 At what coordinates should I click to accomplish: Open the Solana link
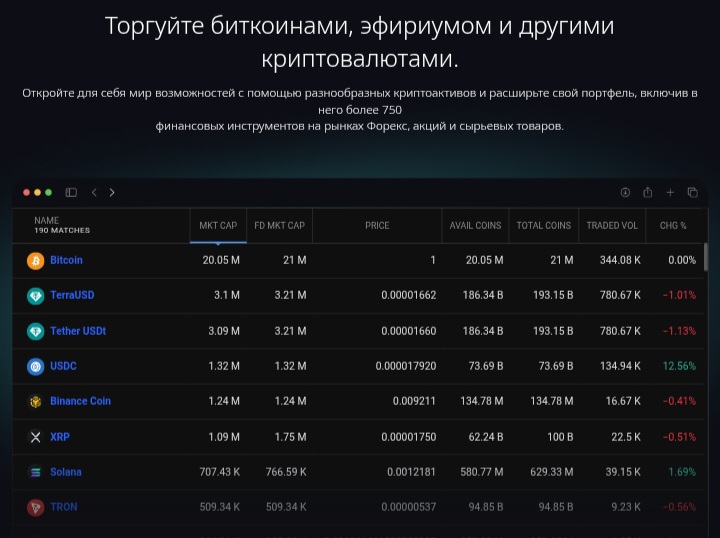pyautogui.click(x=66, y=472)
